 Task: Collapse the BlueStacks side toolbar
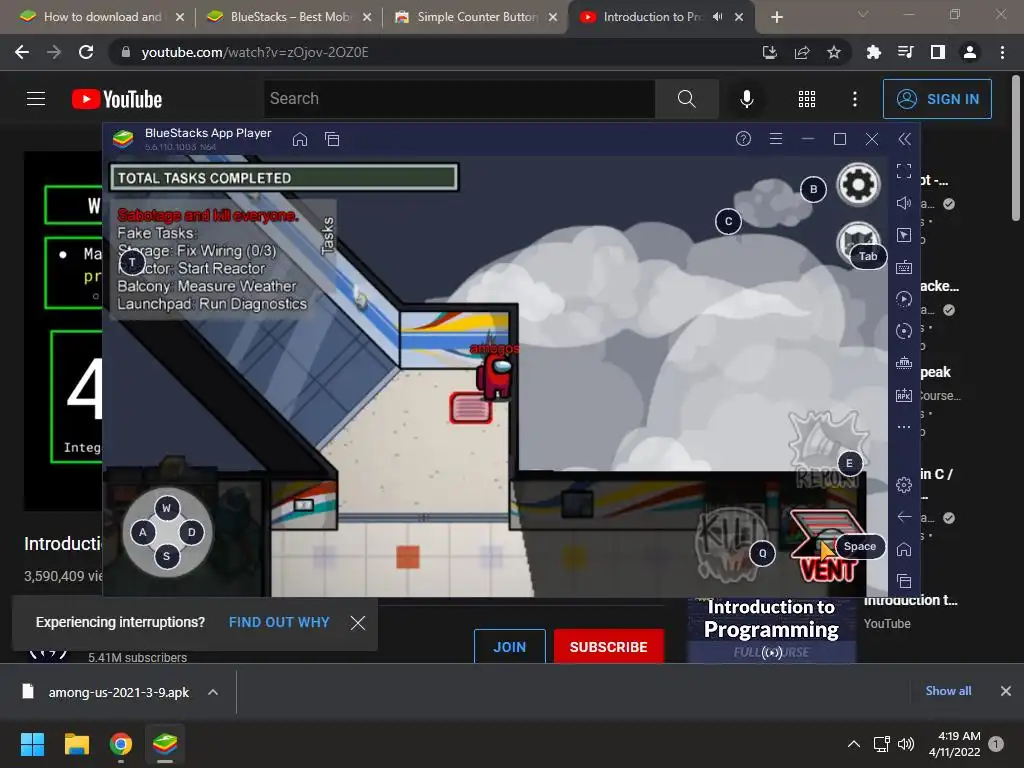[x=904, y=139]
